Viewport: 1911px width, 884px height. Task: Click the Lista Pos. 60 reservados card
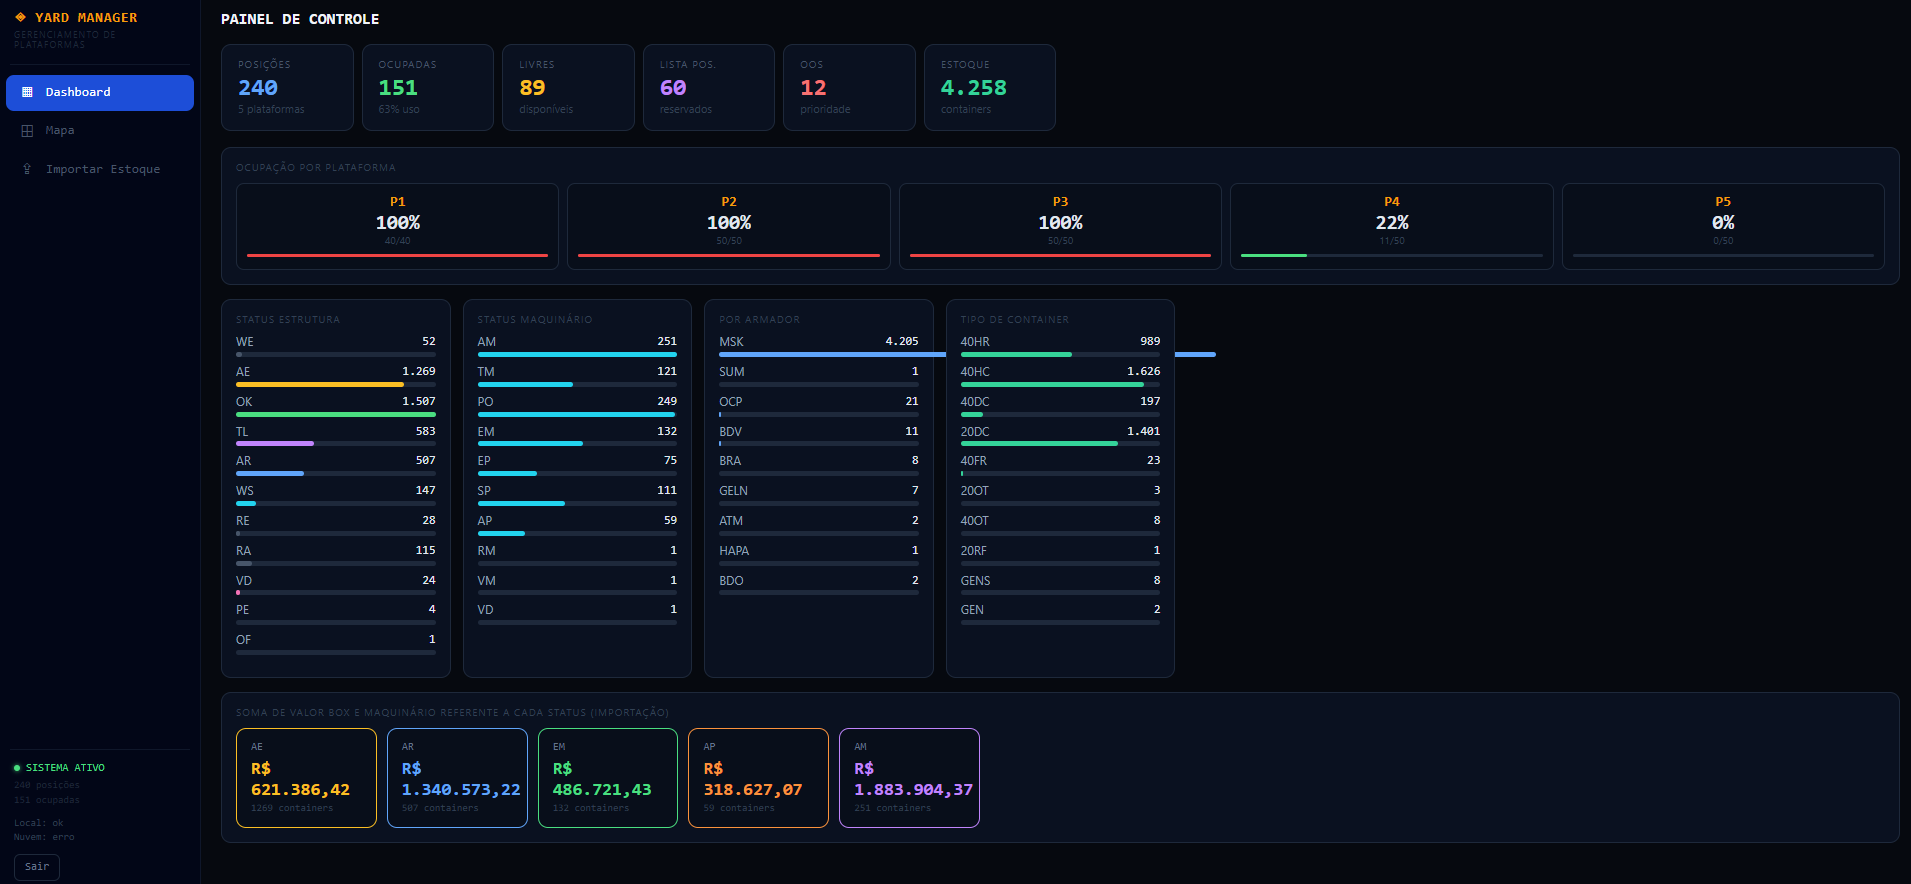click(x=708, y=87)
